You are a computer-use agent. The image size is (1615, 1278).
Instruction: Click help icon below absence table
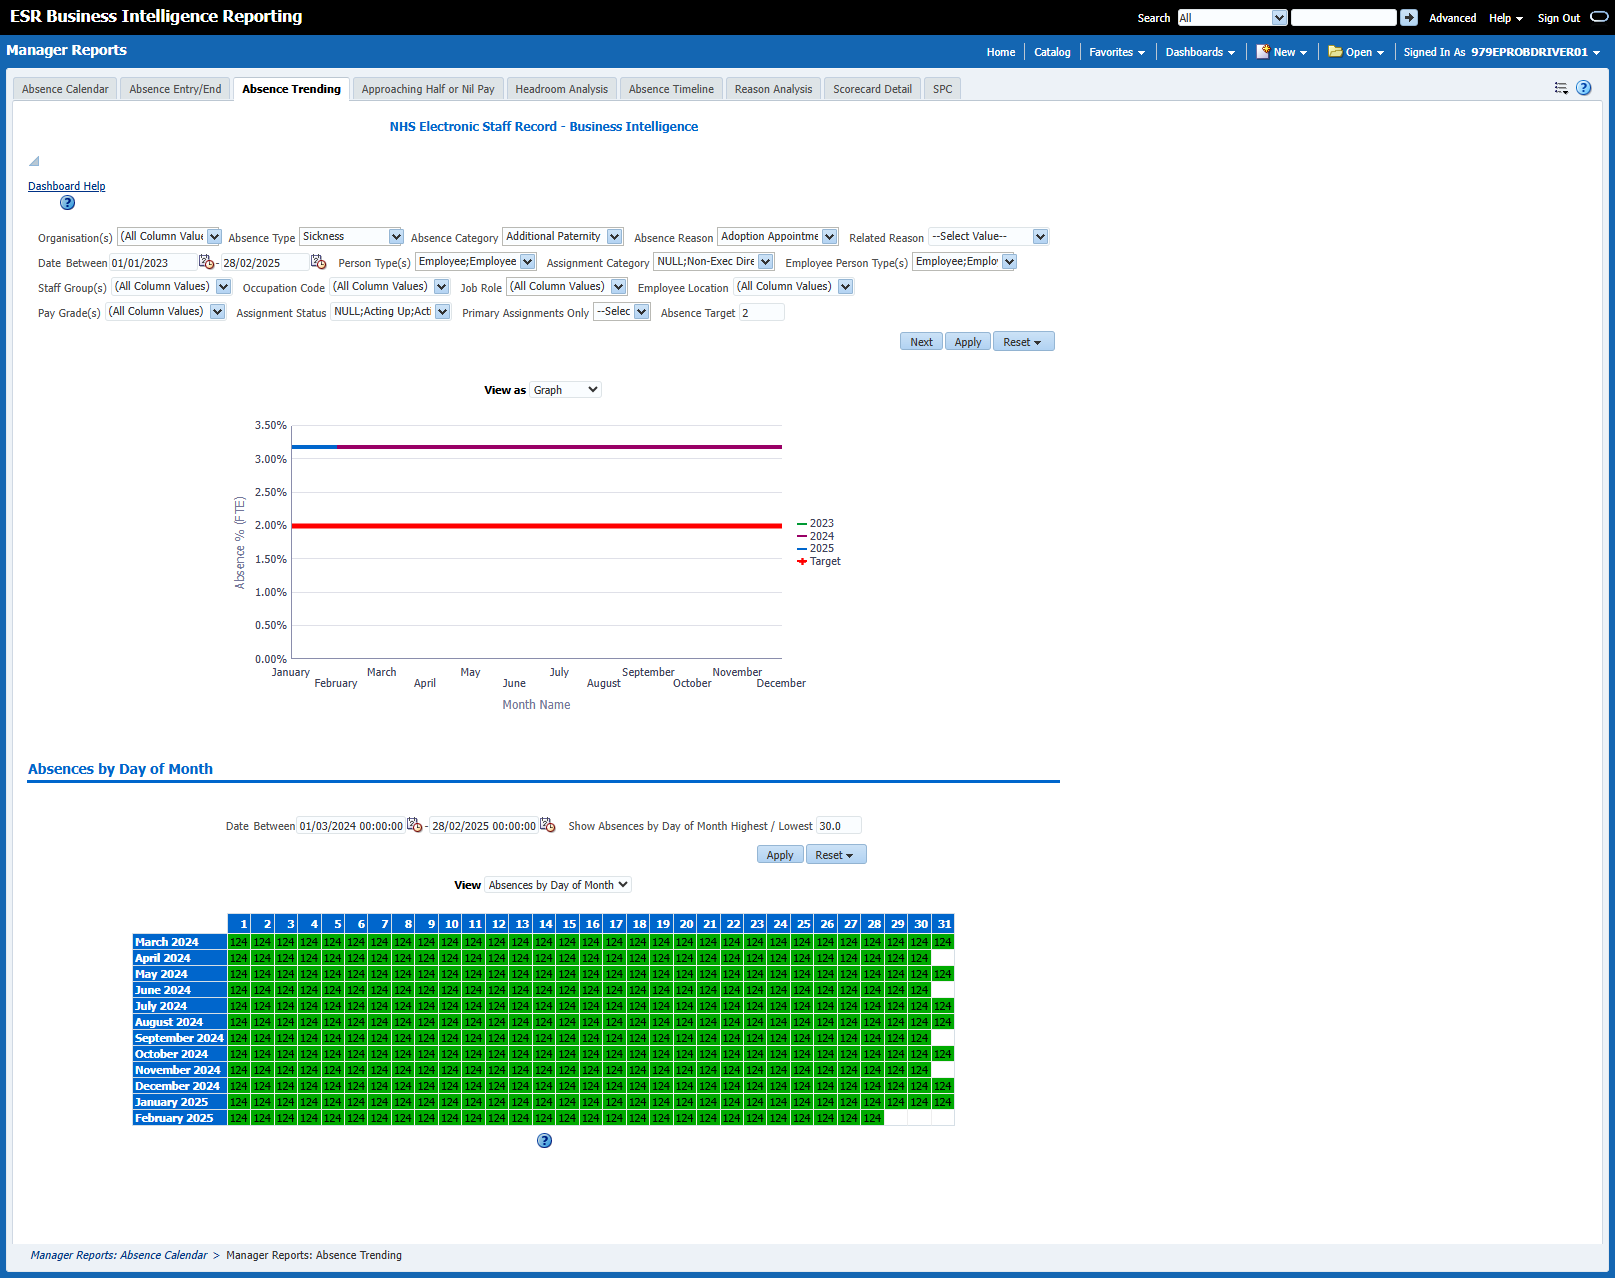click(x=544, y=1141)
